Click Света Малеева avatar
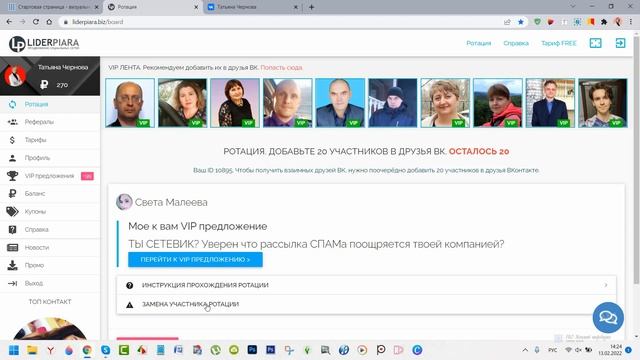The height and width of the screenshot is (360, 640). (124, 202)
